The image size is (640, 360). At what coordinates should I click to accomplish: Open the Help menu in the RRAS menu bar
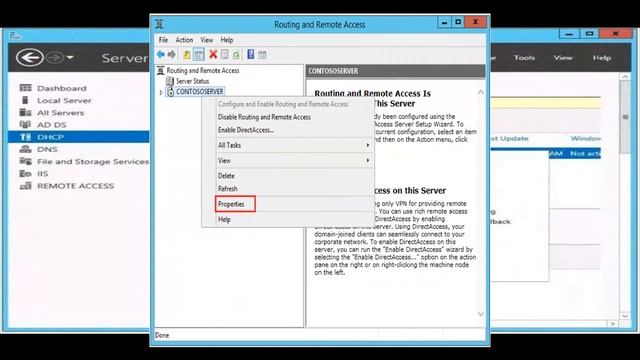(227, 40)
